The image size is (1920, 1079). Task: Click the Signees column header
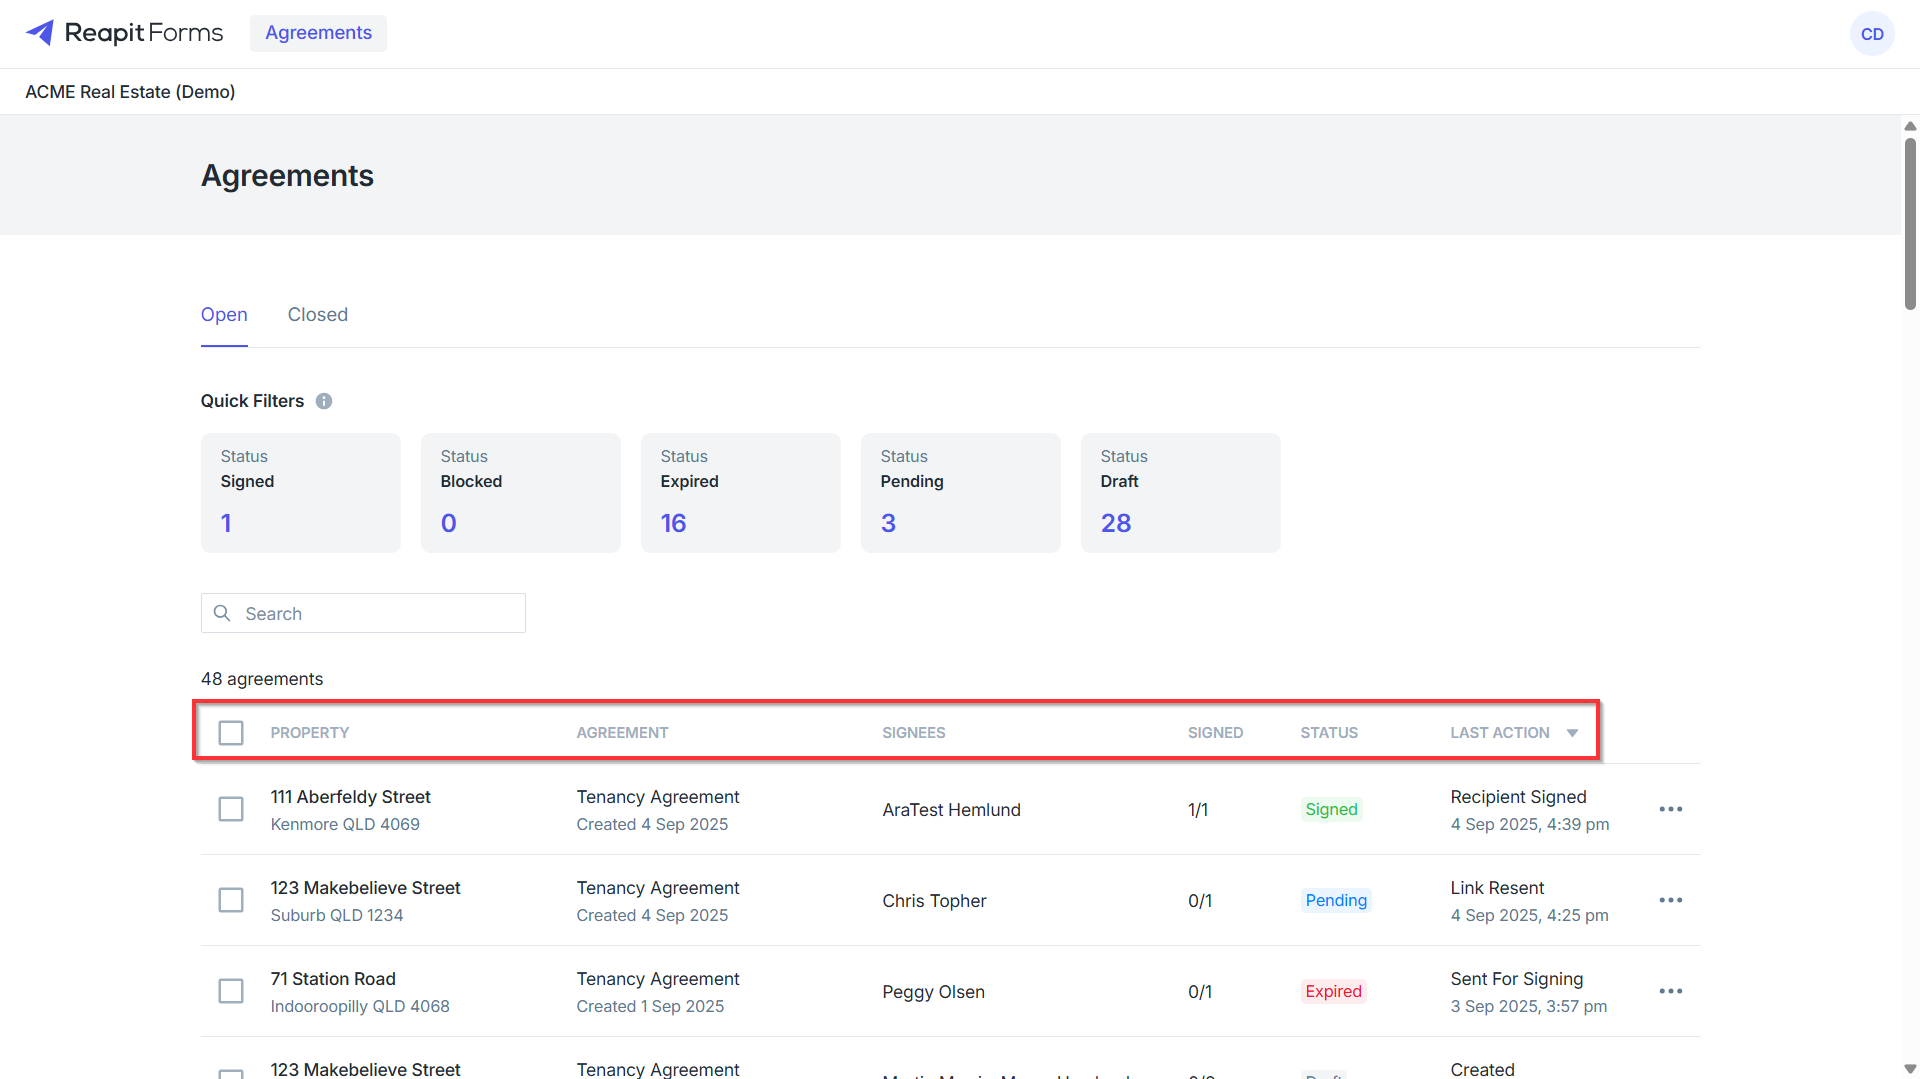pyautogui.click(x=914, y=733)
